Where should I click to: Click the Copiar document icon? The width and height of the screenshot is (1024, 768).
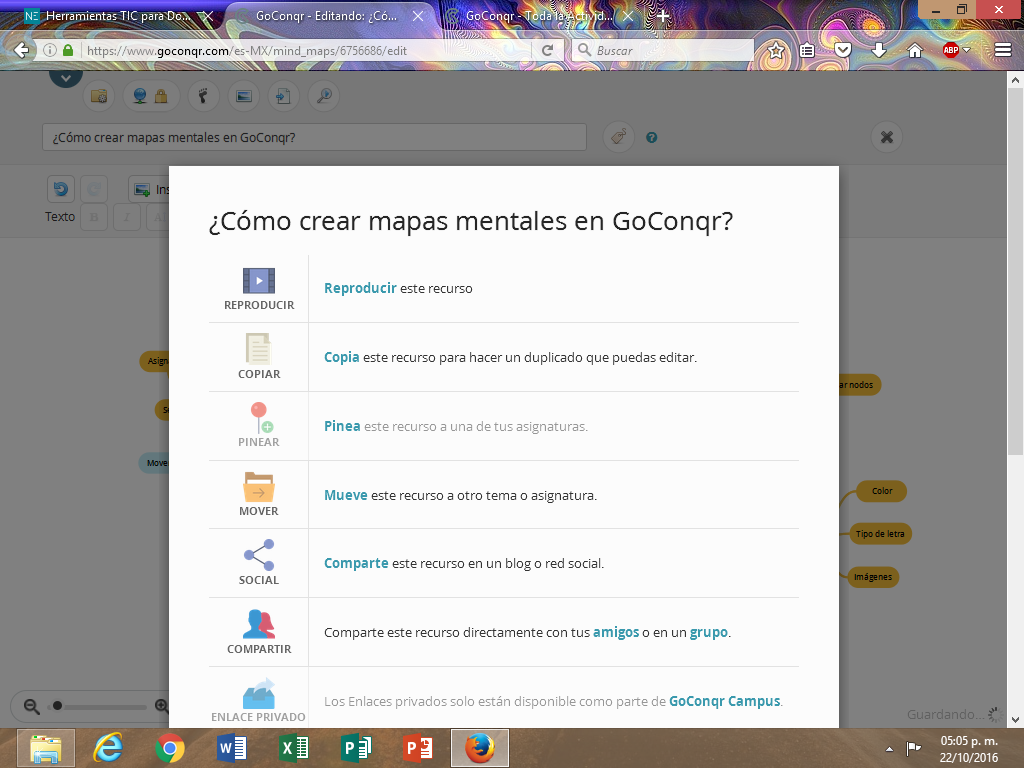point(259,349)
